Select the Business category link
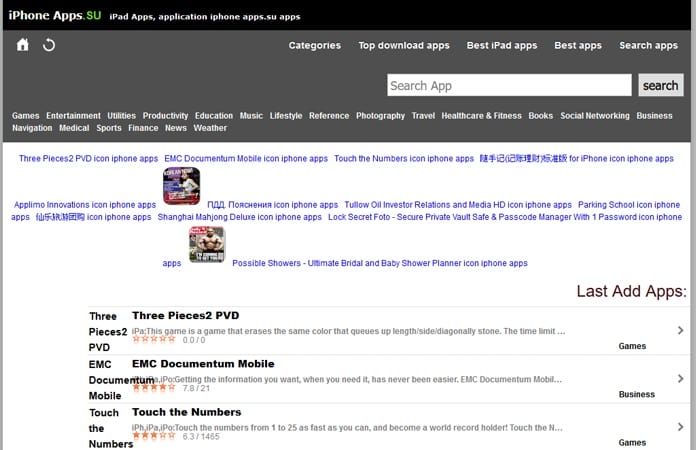Viewport: 696px width, 450px height. click(654, 116)
